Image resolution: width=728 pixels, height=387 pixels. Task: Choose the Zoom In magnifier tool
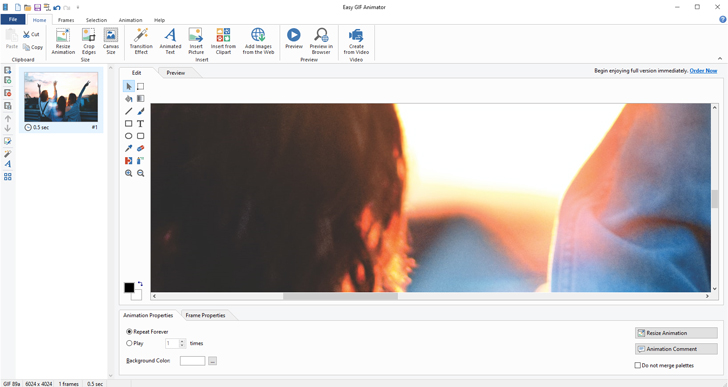click(x=129, y=173)
